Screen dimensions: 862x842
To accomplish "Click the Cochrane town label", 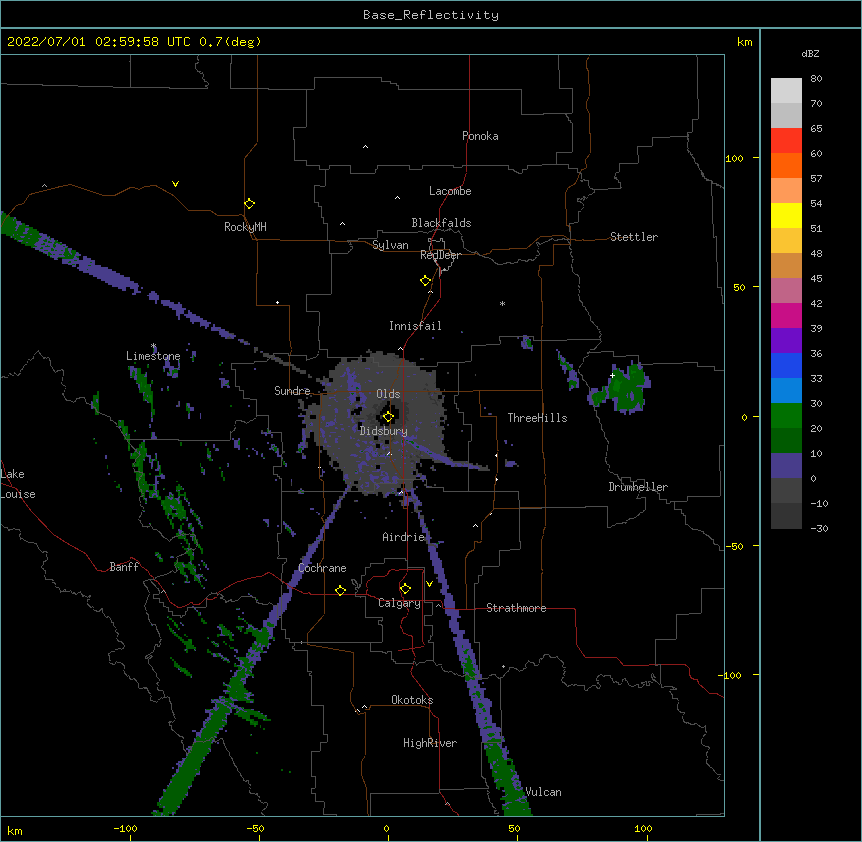I will tap(322, 568).
